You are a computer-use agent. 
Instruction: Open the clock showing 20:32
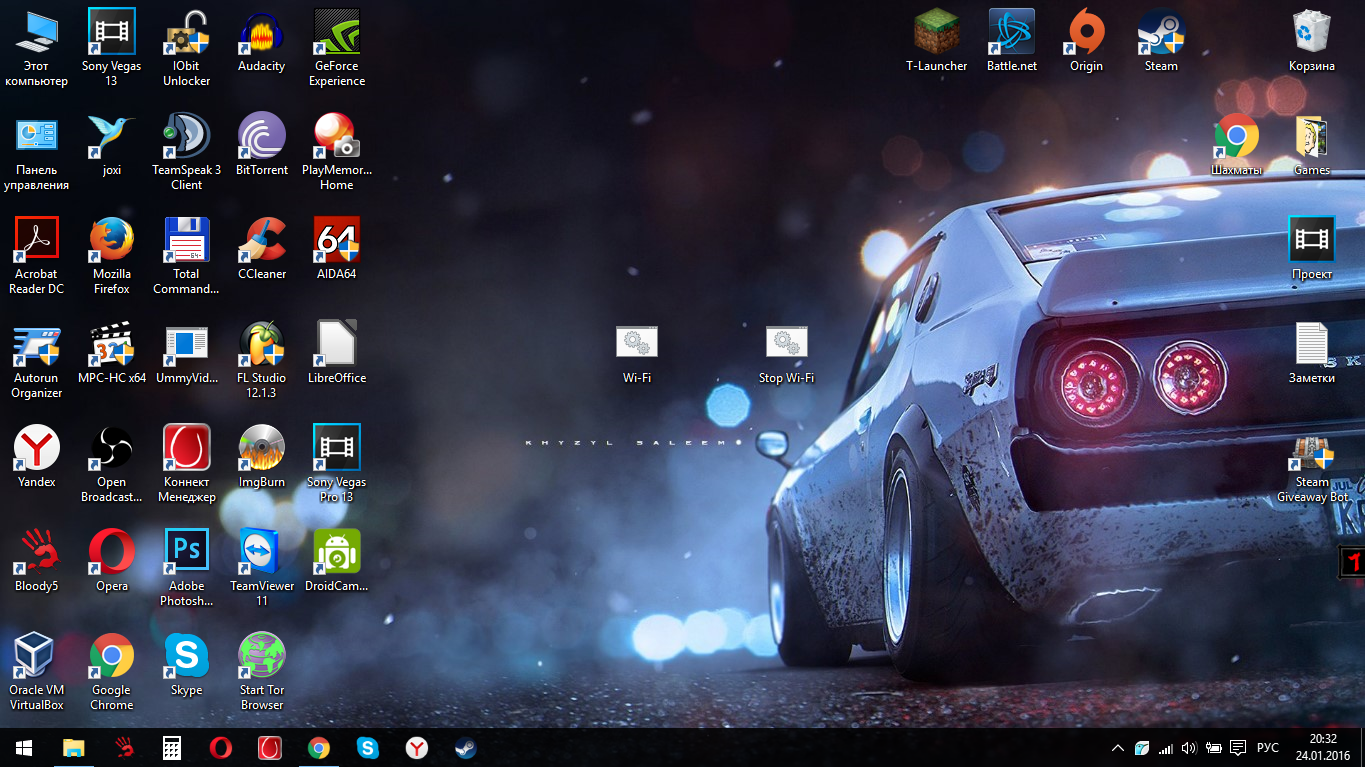[1323, 747]
